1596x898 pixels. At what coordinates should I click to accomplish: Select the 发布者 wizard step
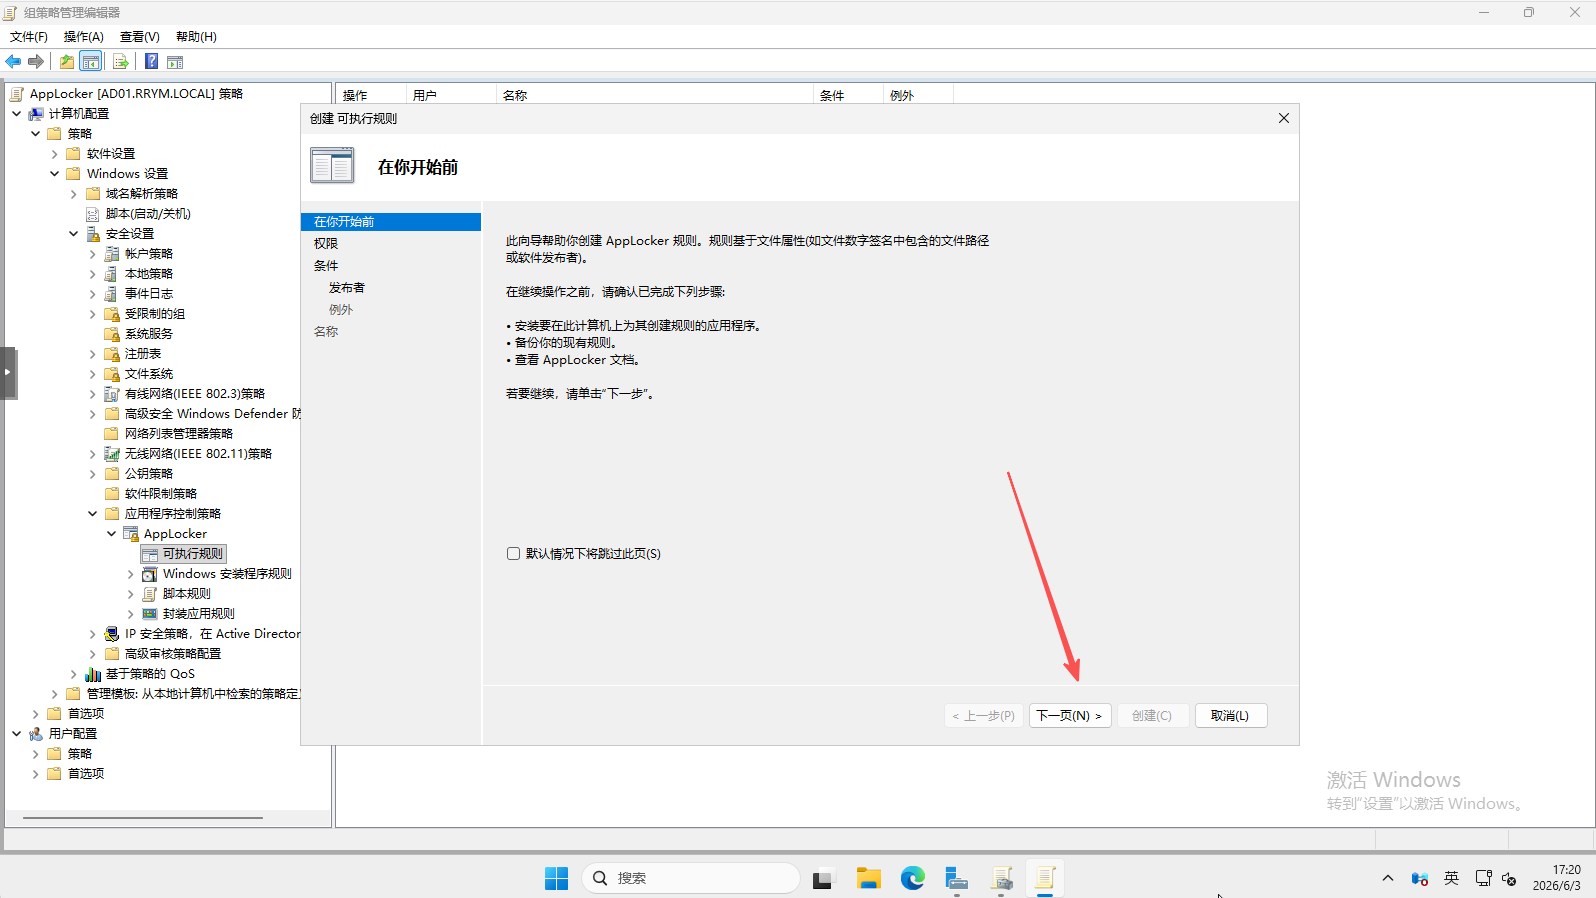(x=347, y=288)
